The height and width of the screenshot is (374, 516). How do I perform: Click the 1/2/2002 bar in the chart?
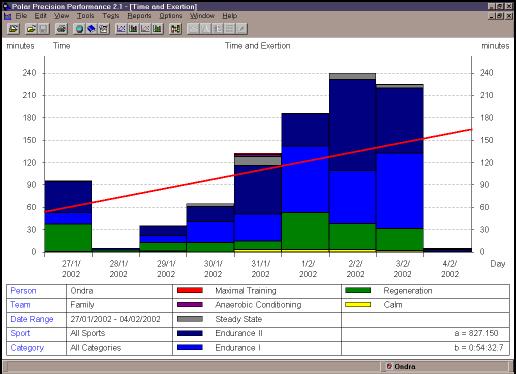point(305,182)
